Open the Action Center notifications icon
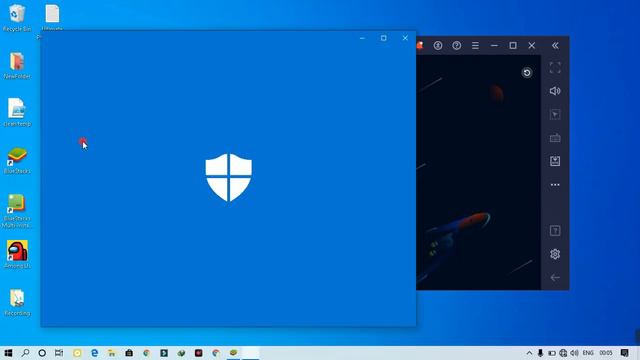Viewport: 640px width, 360px height. tap(625, 353)
